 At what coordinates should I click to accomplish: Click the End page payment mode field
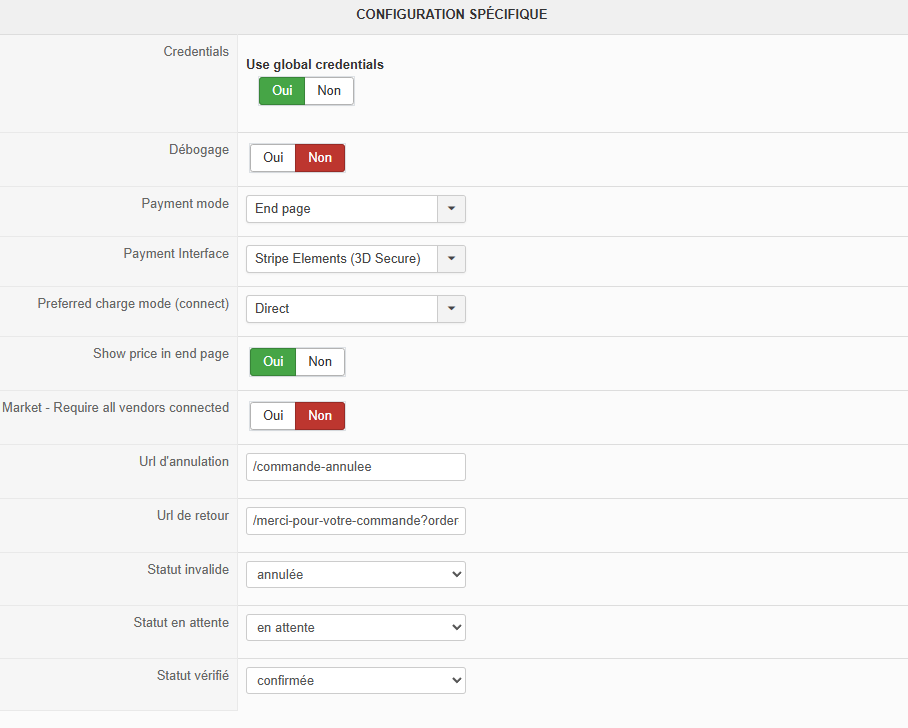(342, 209)
